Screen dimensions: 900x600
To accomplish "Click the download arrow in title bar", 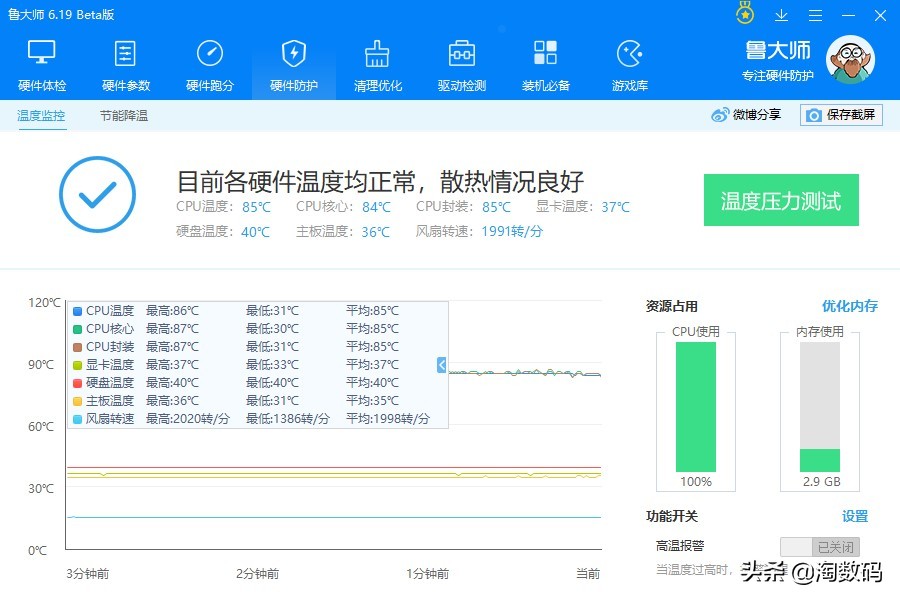I will pyautogui.click(x=781, y=14).
